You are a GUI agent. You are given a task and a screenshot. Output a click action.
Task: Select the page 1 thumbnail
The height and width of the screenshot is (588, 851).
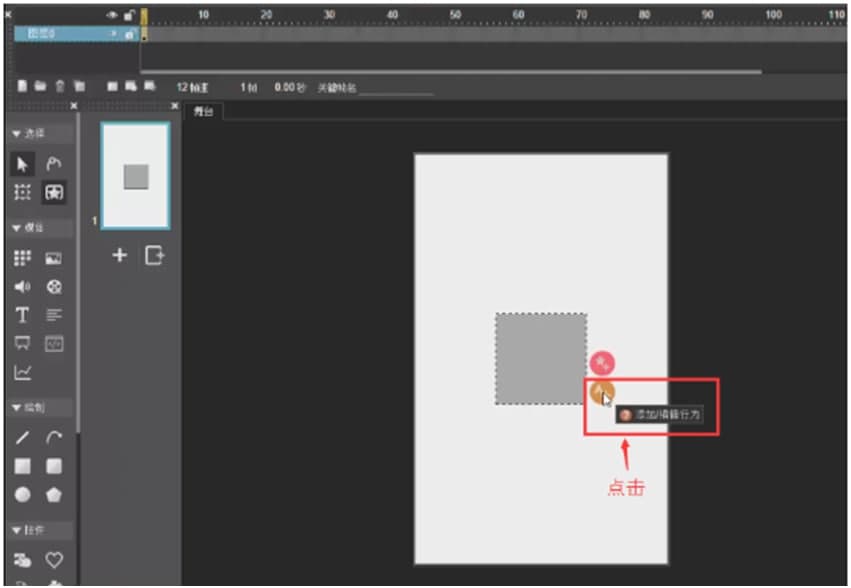136,177
